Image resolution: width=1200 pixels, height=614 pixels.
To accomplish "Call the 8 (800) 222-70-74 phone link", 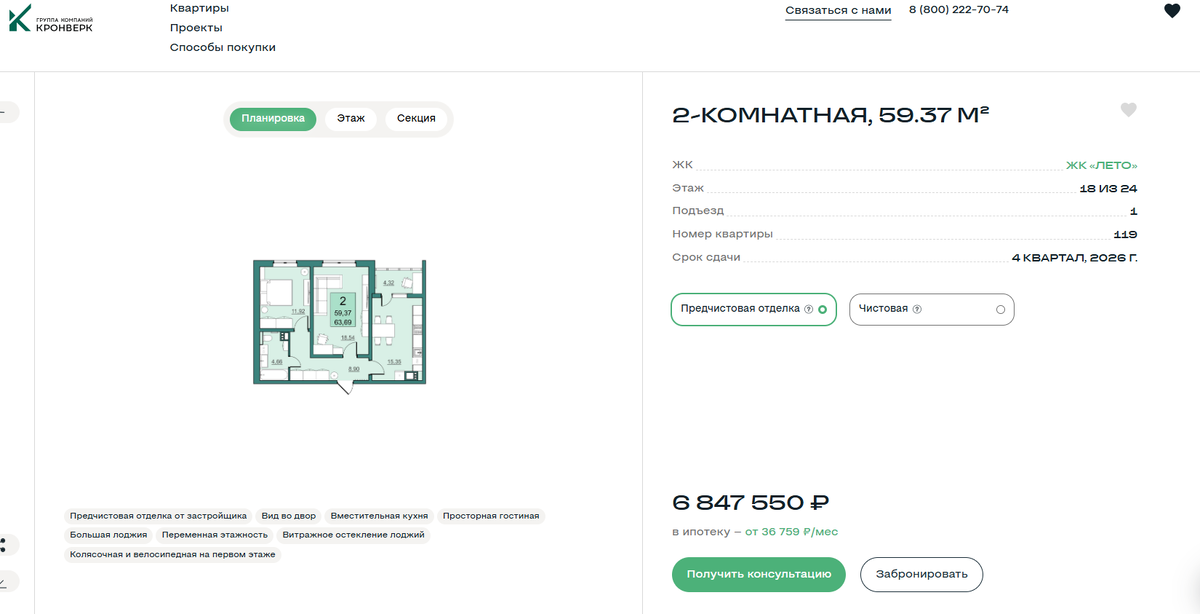I will point(958,10).
